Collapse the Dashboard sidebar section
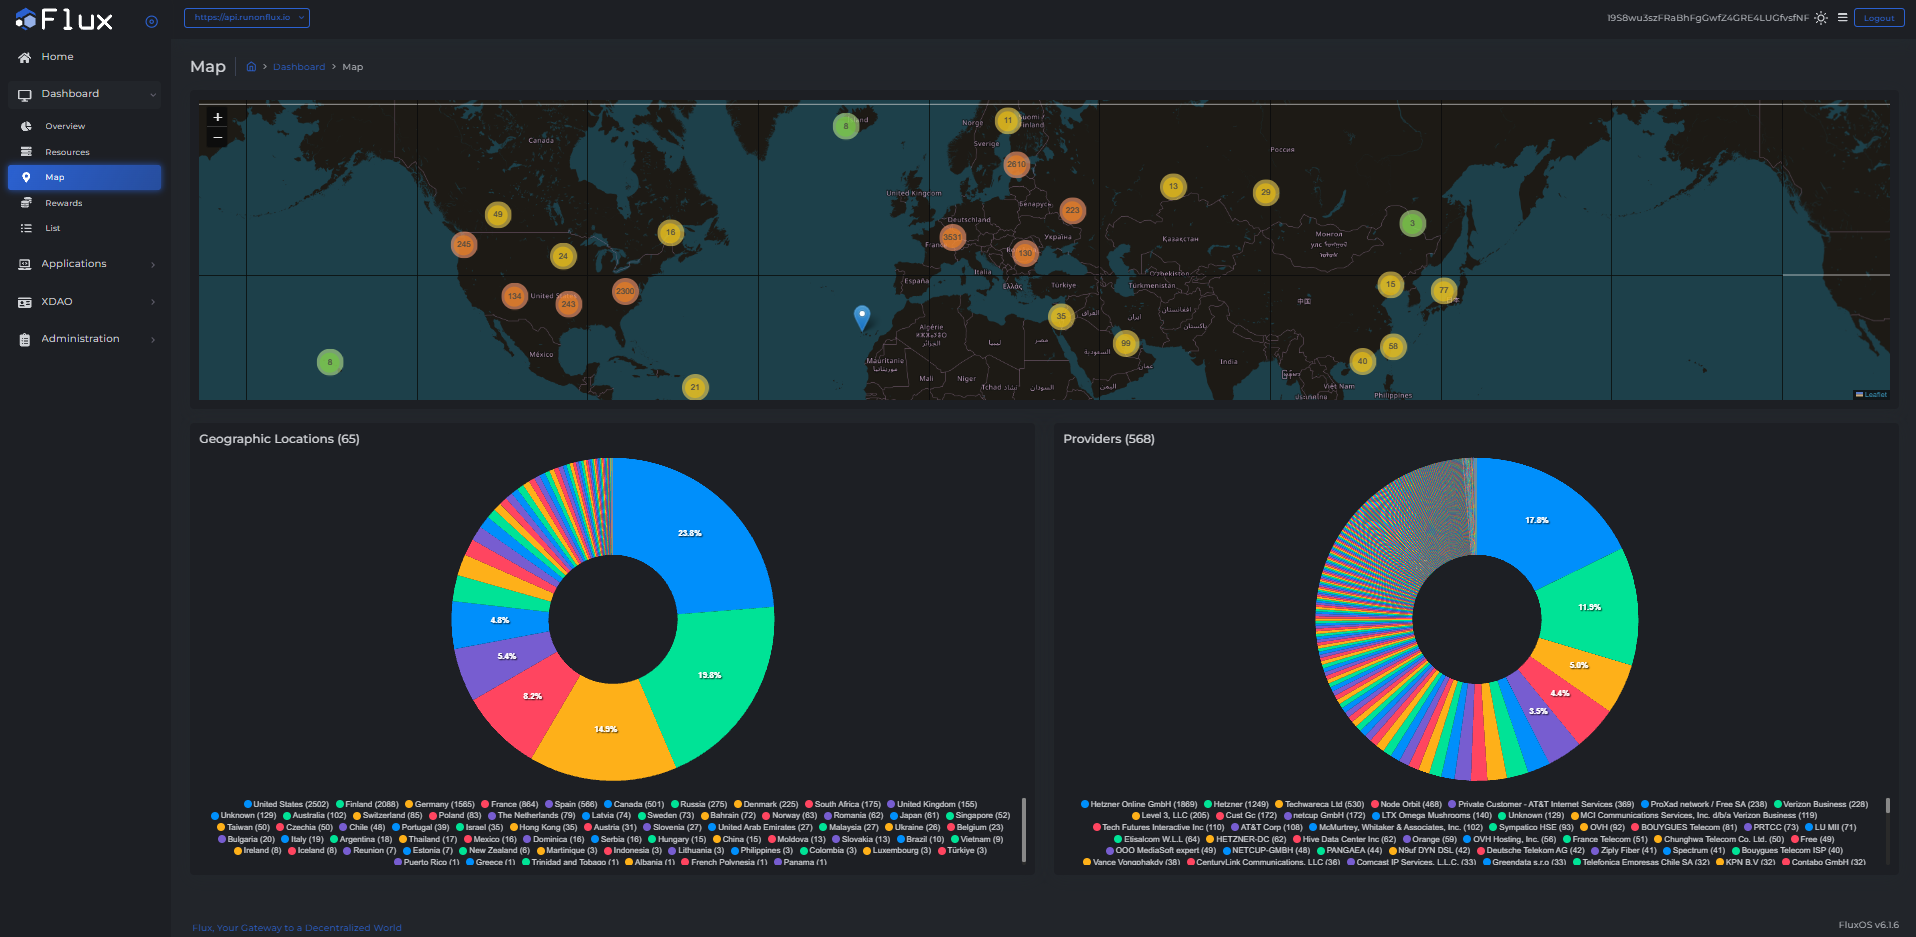Screen dimensions: 1916x937 (x=85, y=94)
